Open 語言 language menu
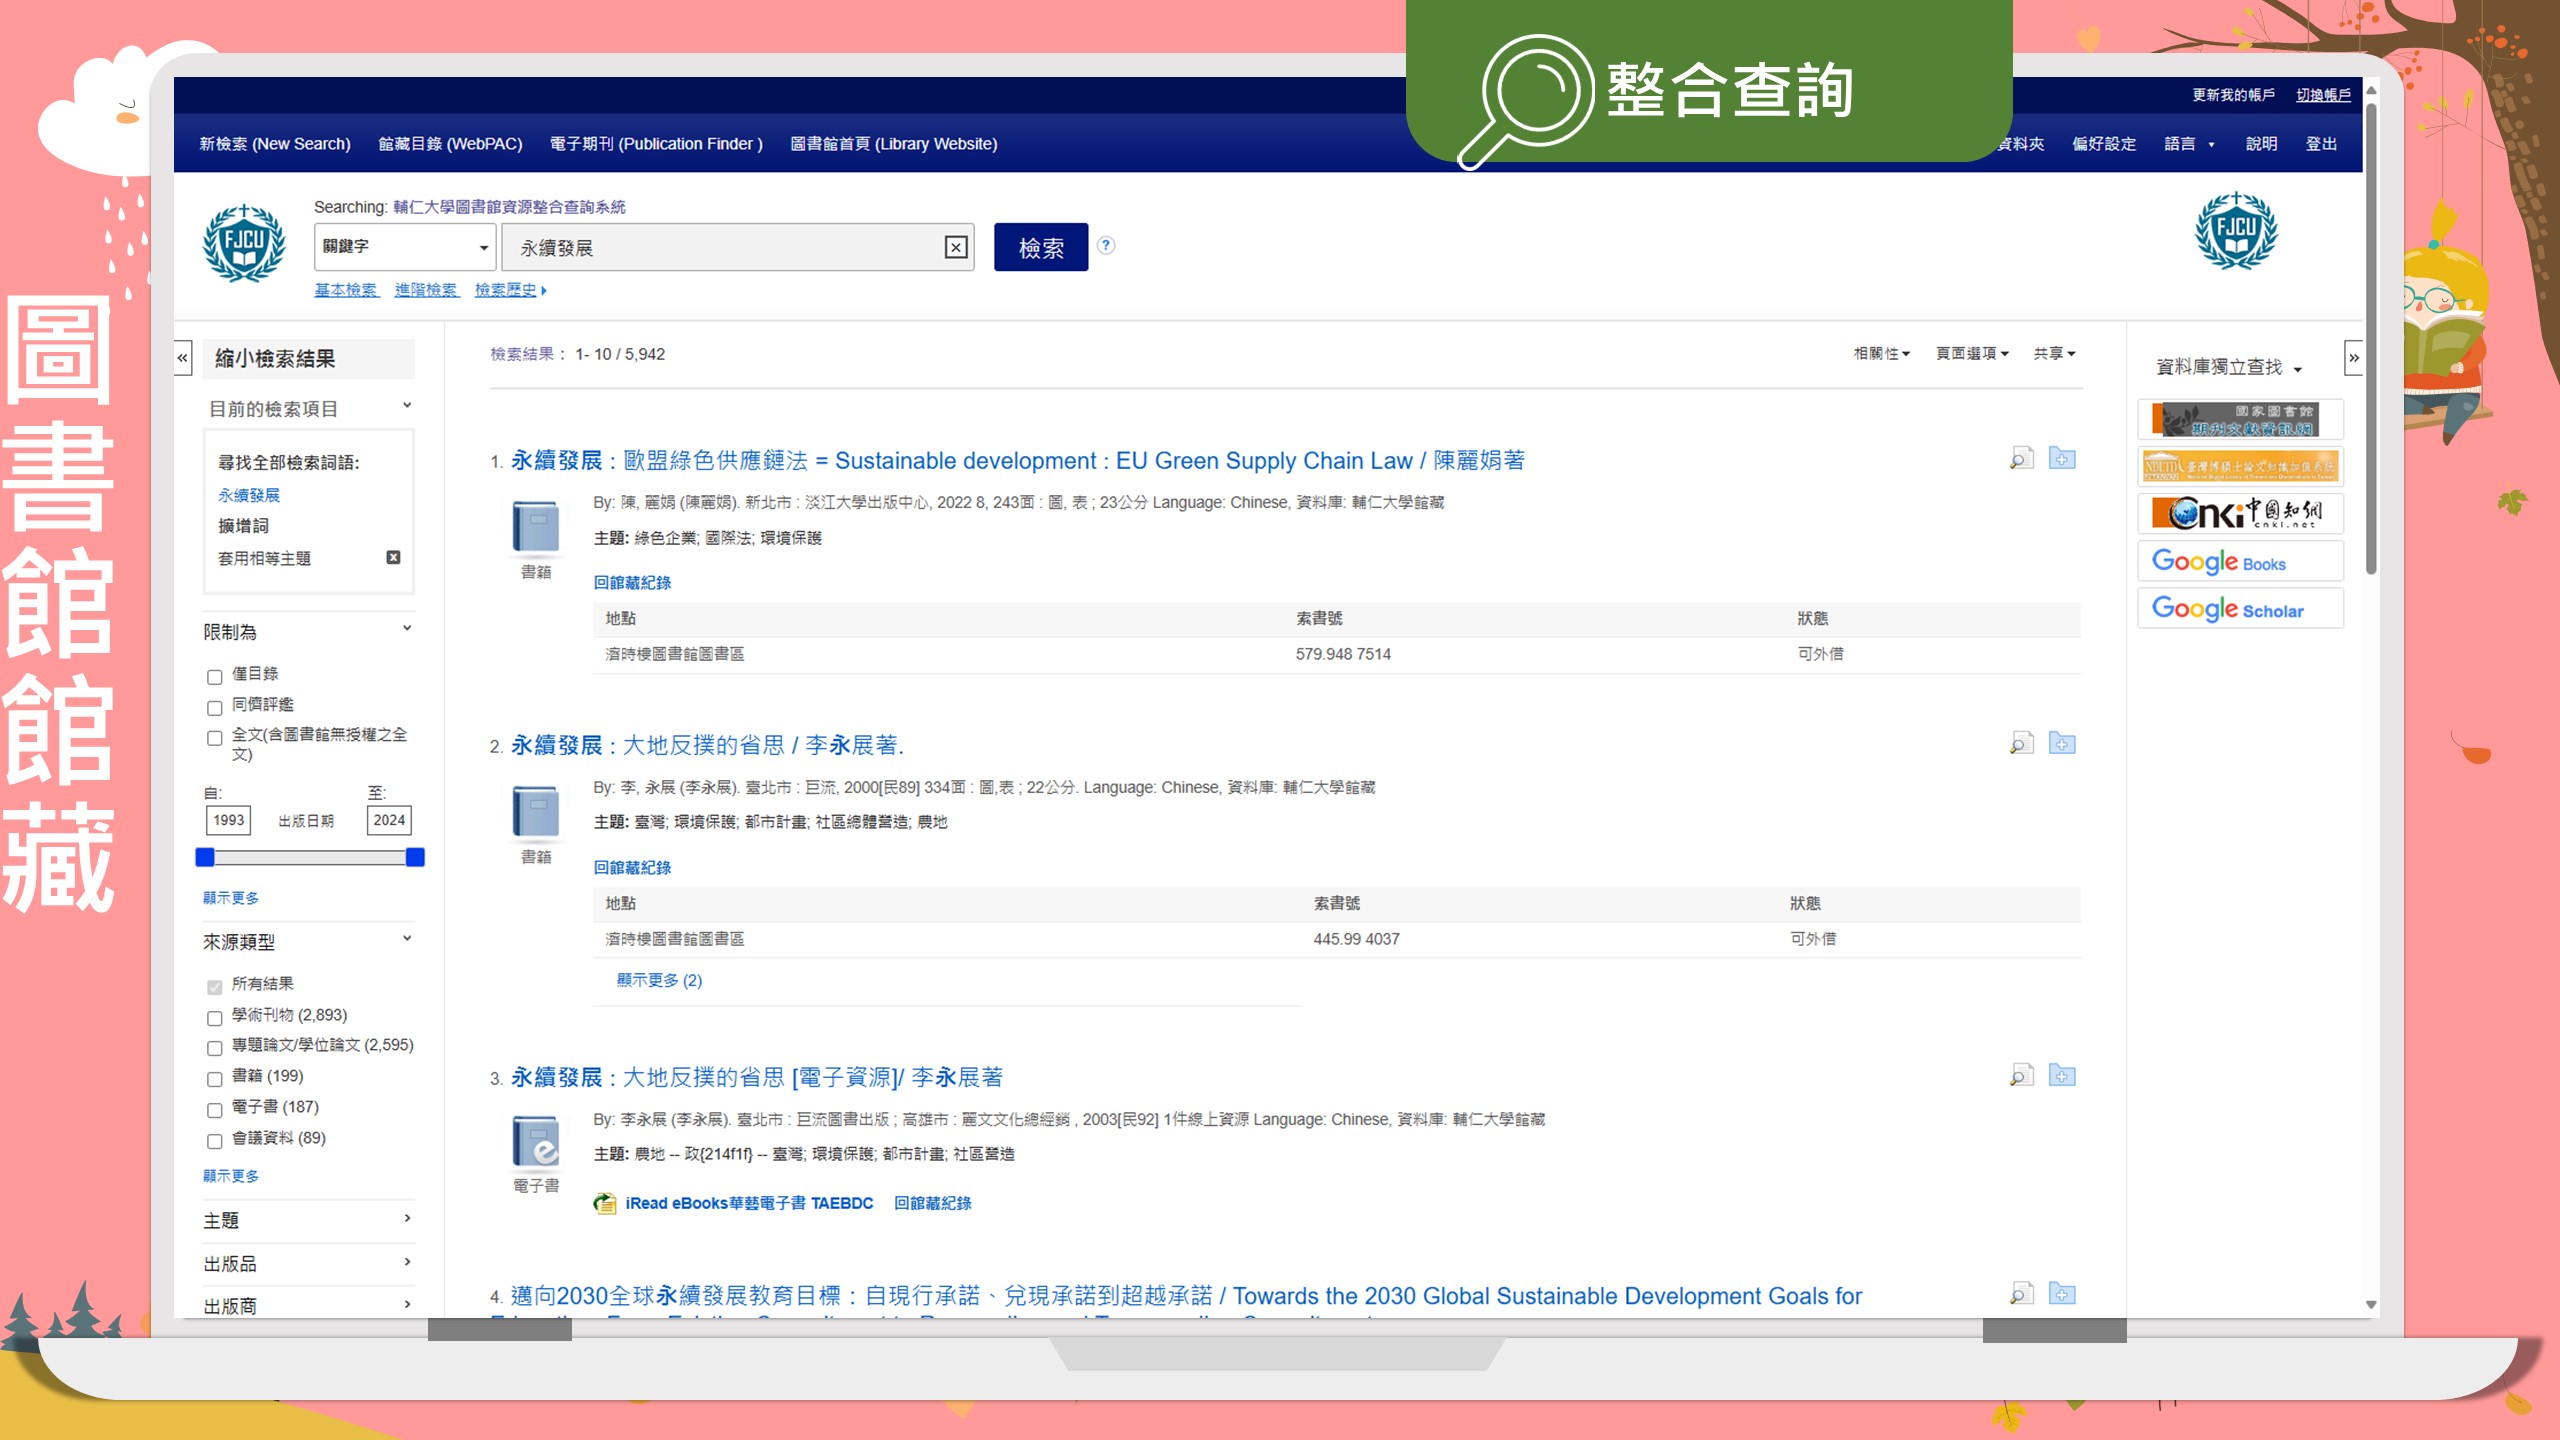This screenshot has height=1440, width=2560. (2189, 144)
